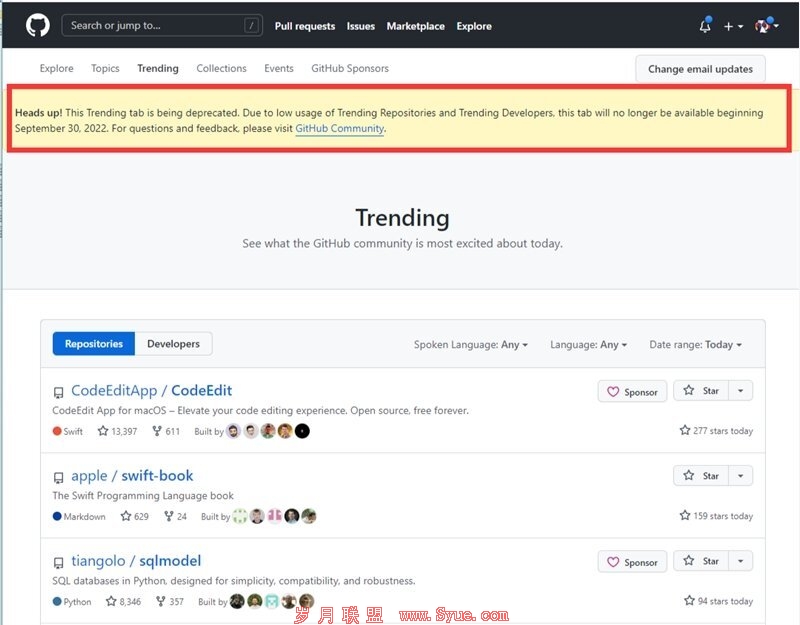
Task: Open the black last contributor avatar of CodeEdit
Action: [302, 431]
